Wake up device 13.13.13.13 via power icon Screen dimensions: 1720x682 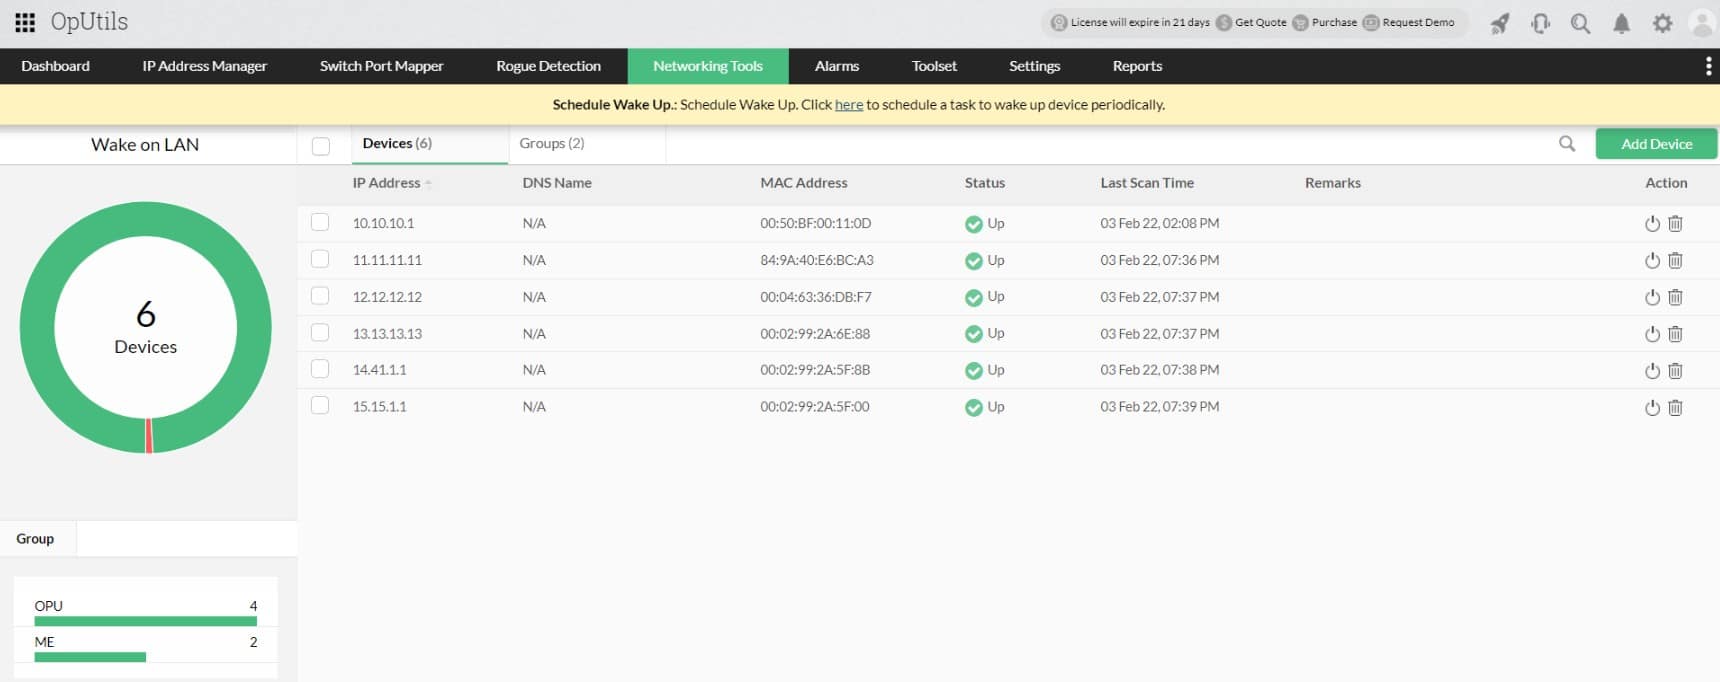1652,334
